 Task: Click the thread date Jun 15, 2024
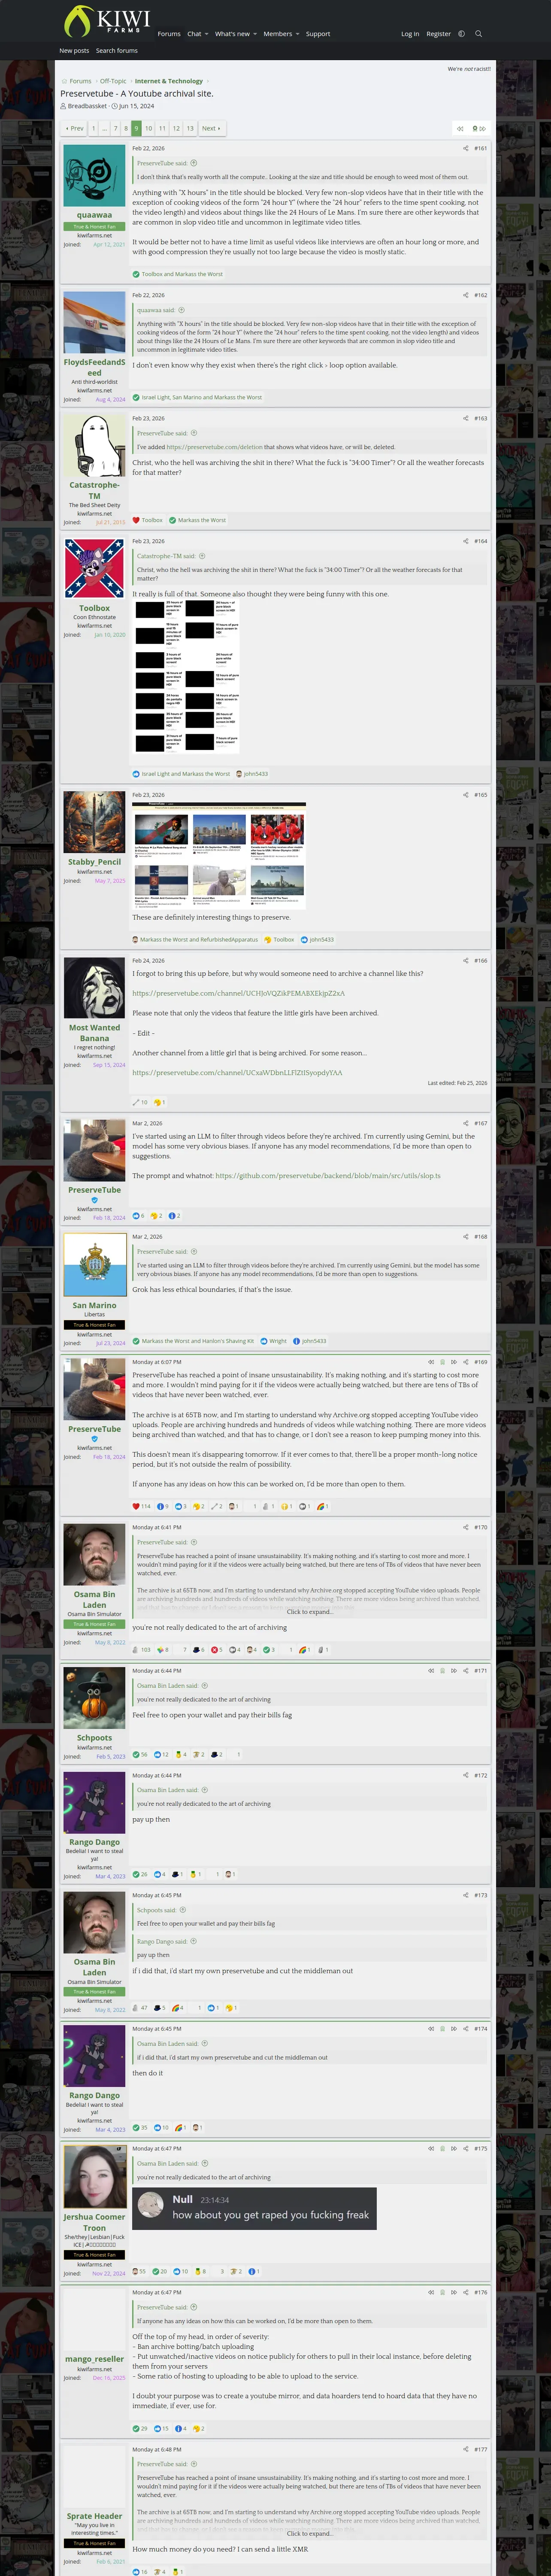pyautogui.click(x=137, y=106)
